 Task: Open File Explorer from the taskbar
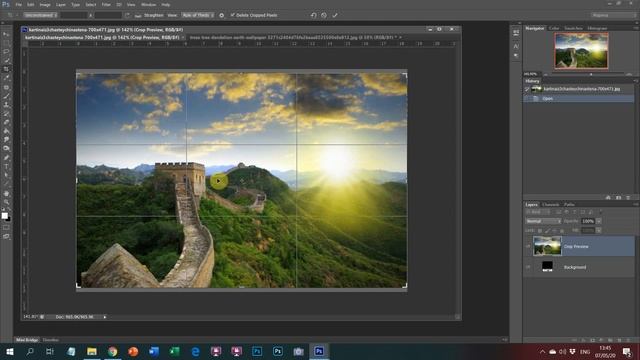[92, 351]
